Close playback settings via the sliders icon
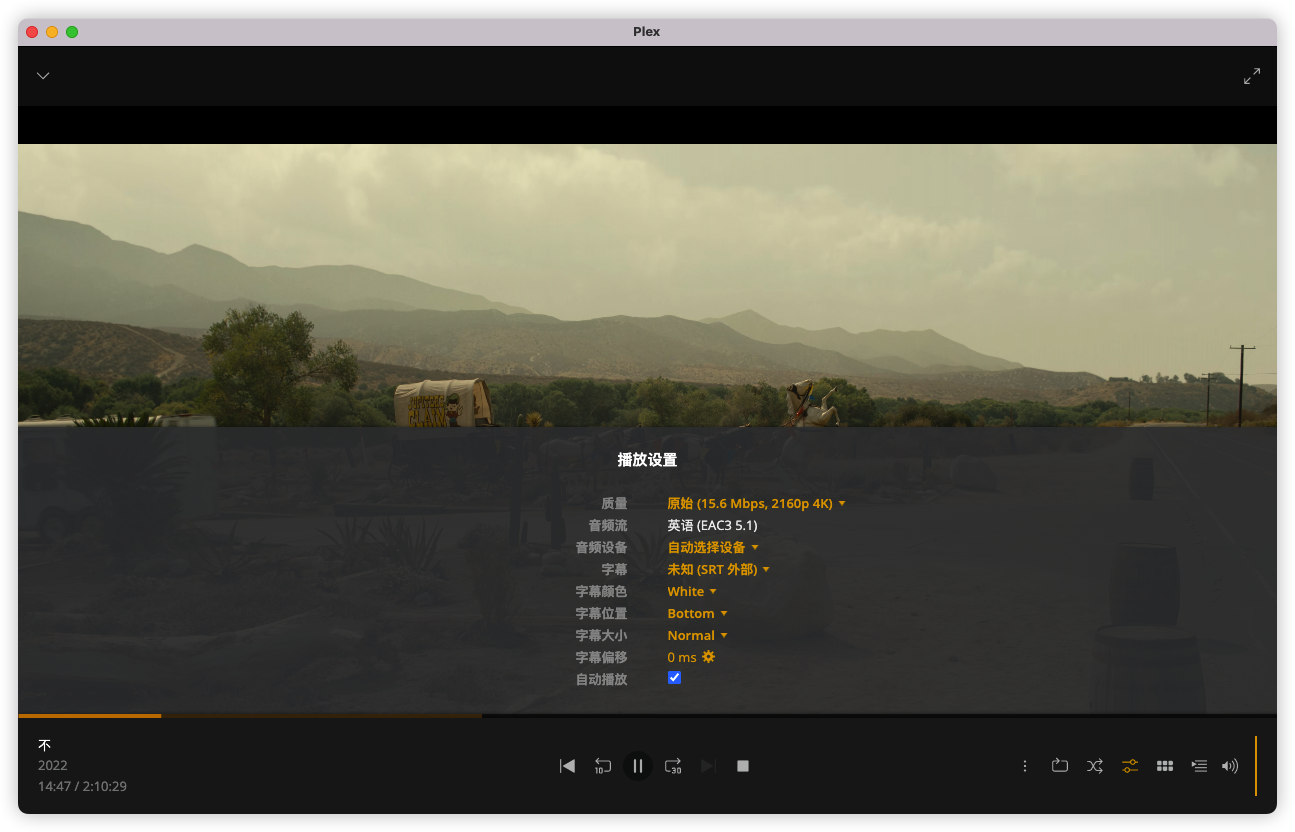 [1130, 766]
